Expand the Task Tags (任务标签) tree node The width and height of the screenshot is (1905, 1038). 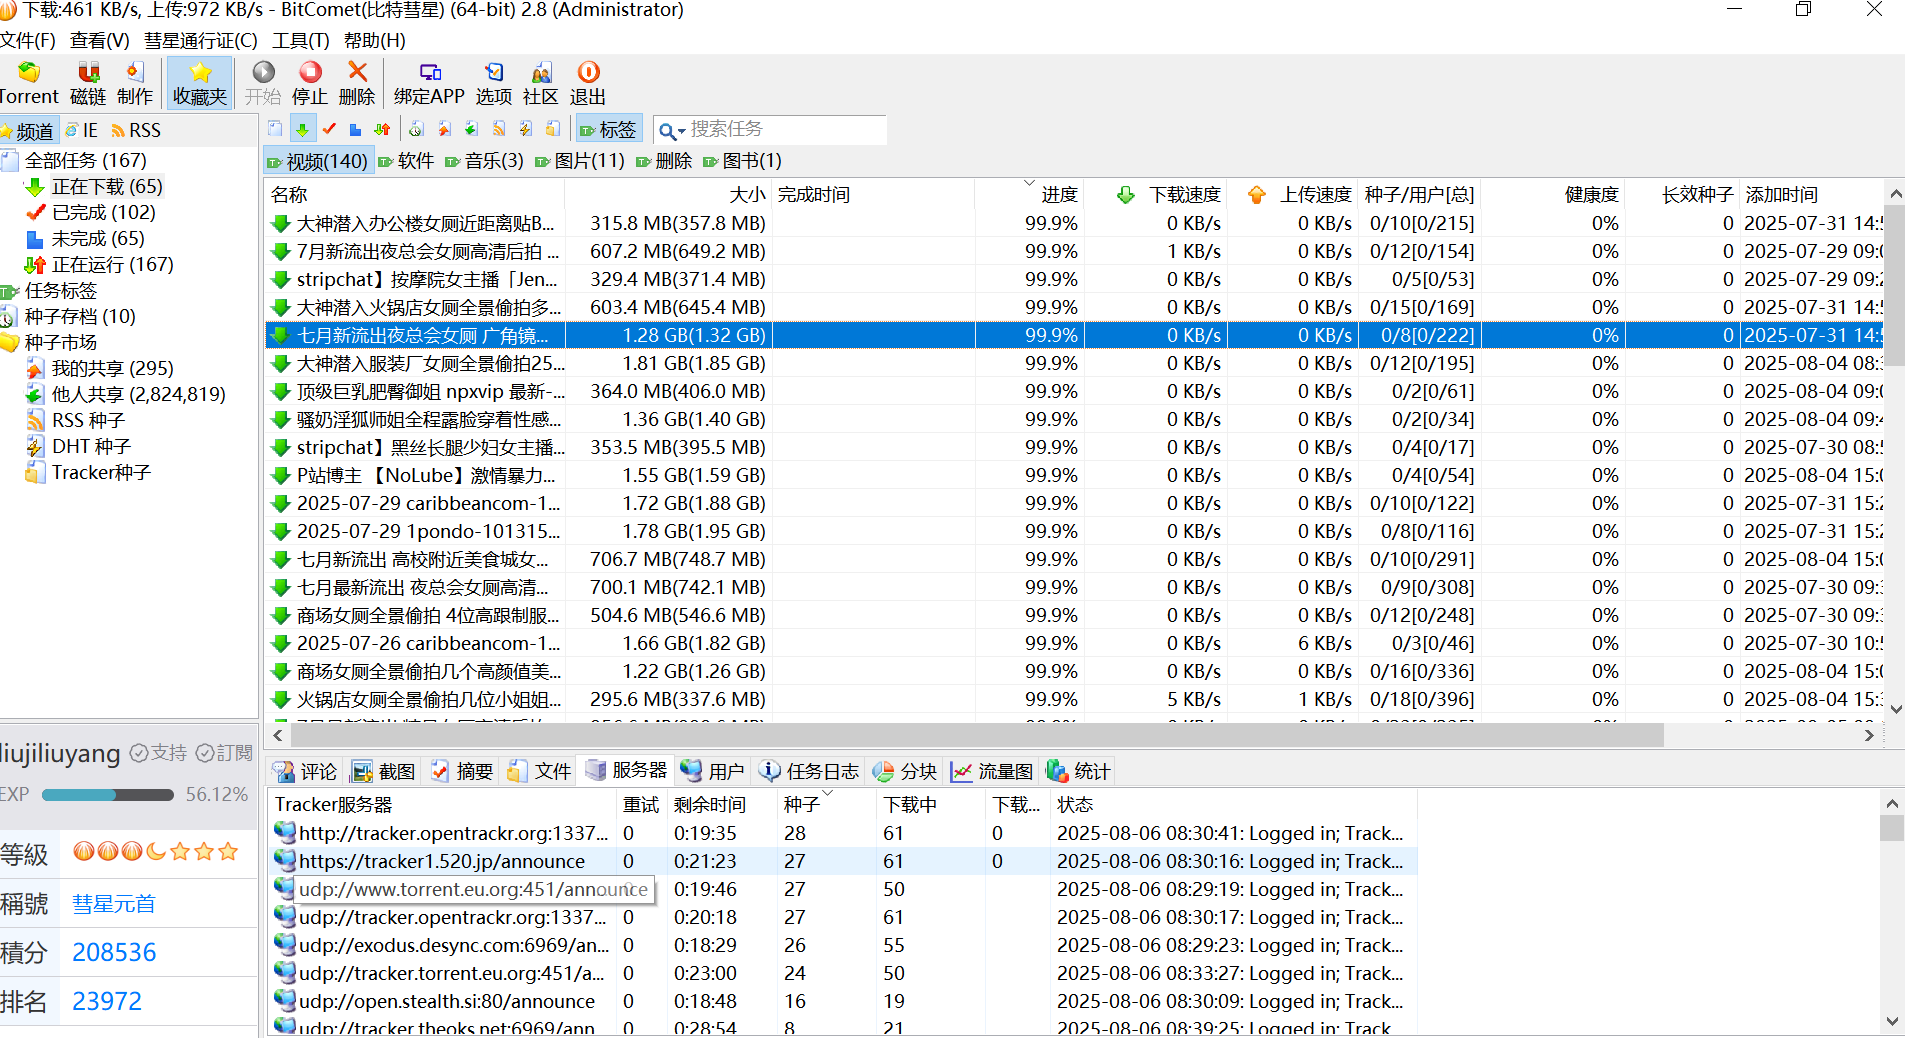(60, 291)
